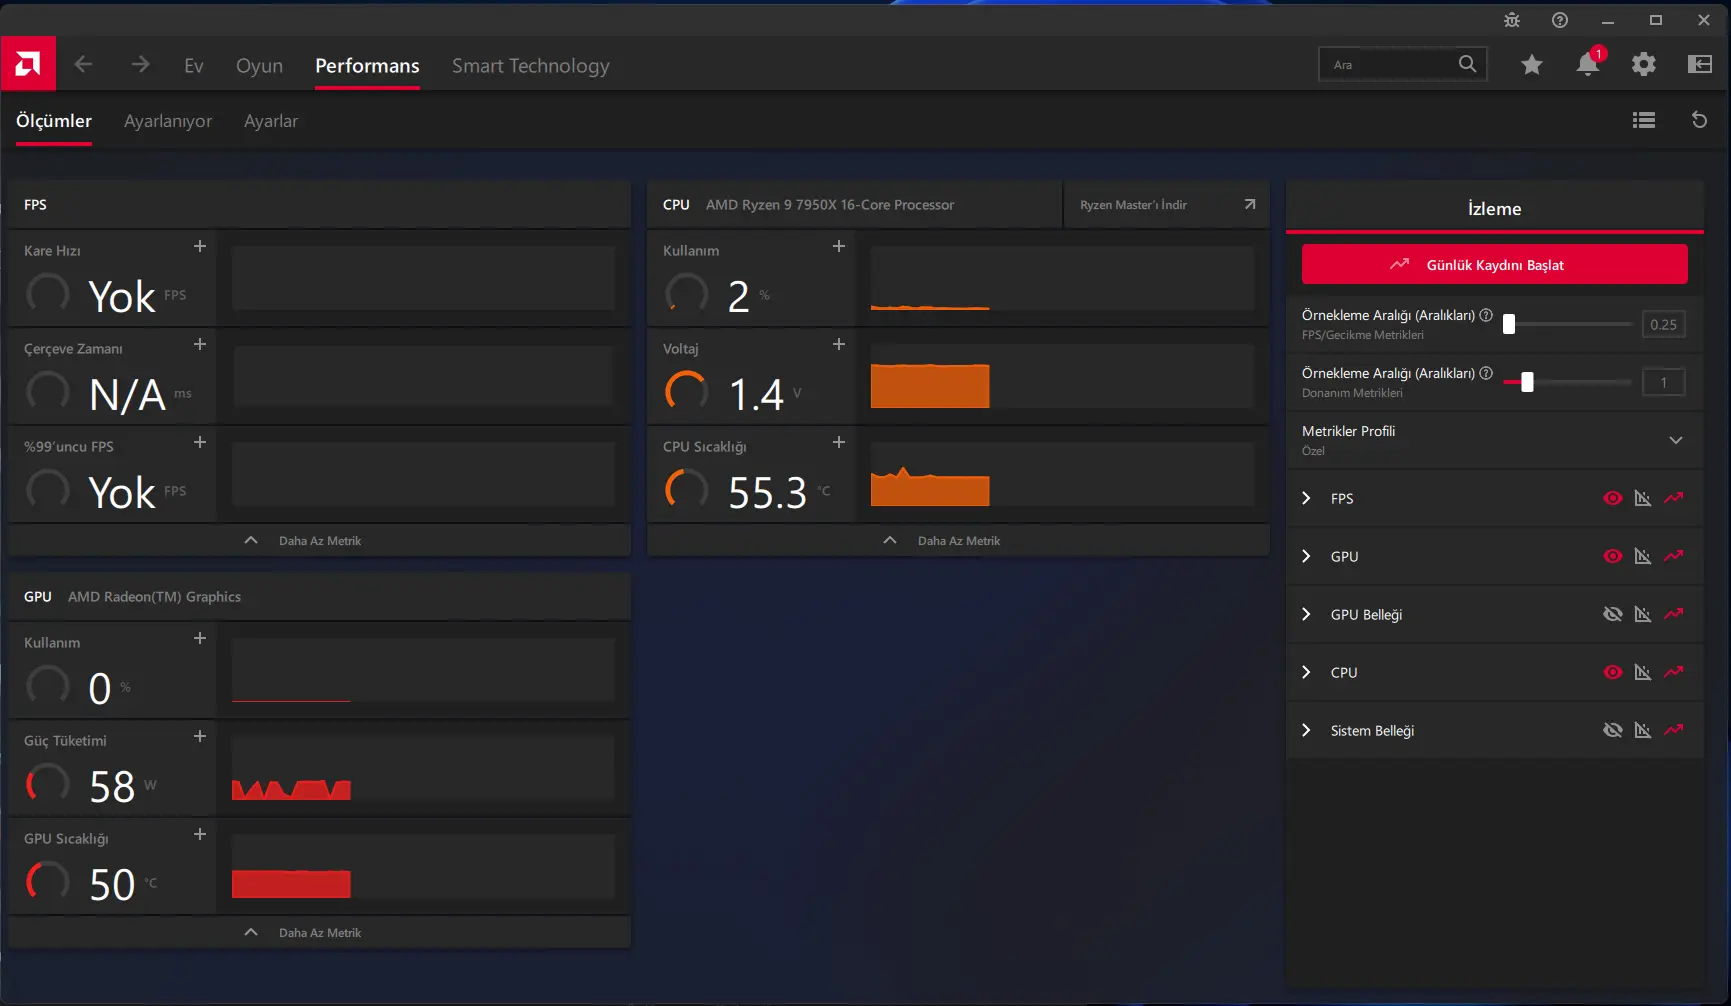Image resolution: width=1731 pixels, height=1006 pixels.
Task: Open the bug report icon
Action: coord(1512,20)
